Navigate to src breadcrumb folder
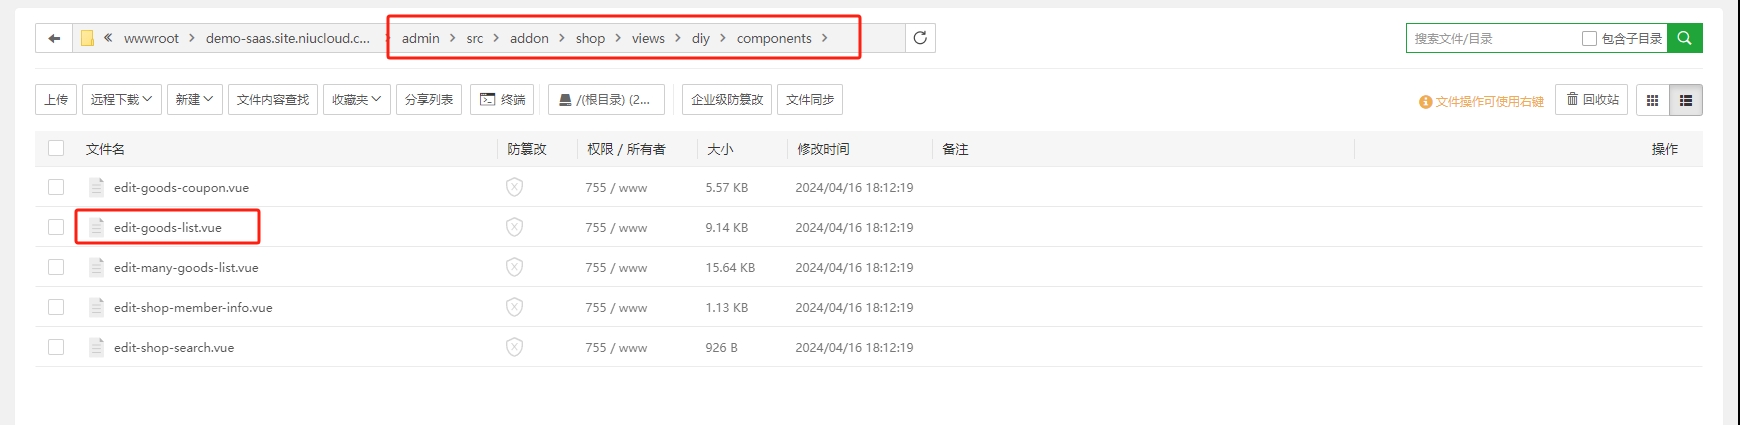1740x425 pixels. pos(475,38)
